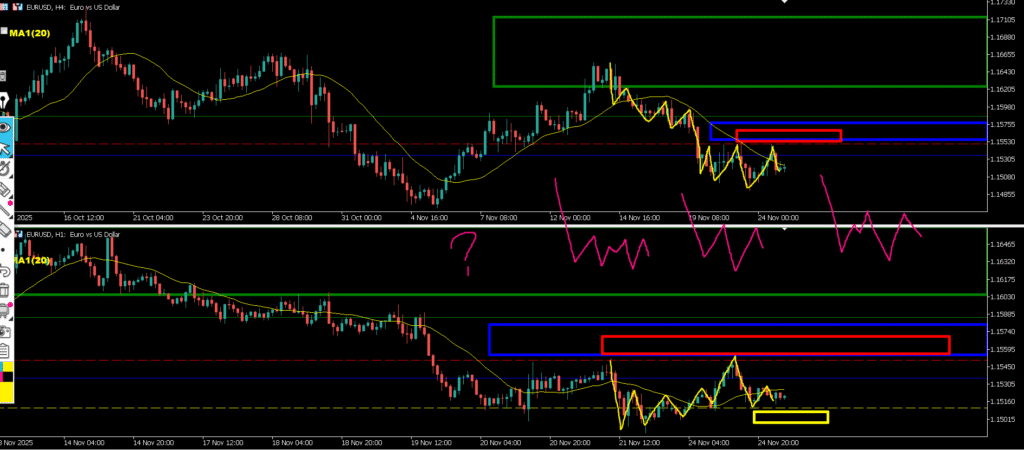Click the white triangle marker atop H4 chart
This screenshot has height=450, width=1024.
[x=785, y=2]
